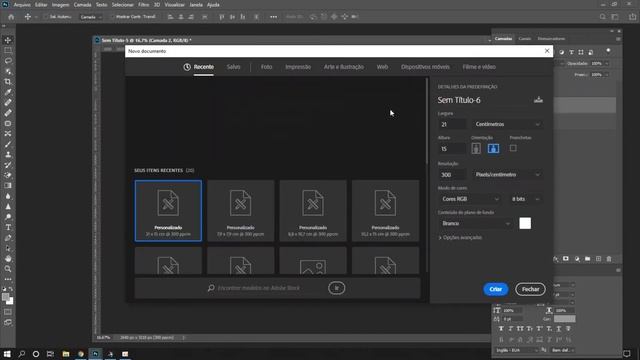Open Windows taskbar search
Image resolution: width=640 pixels, height=360 pixels.
[x=22, y=354]
